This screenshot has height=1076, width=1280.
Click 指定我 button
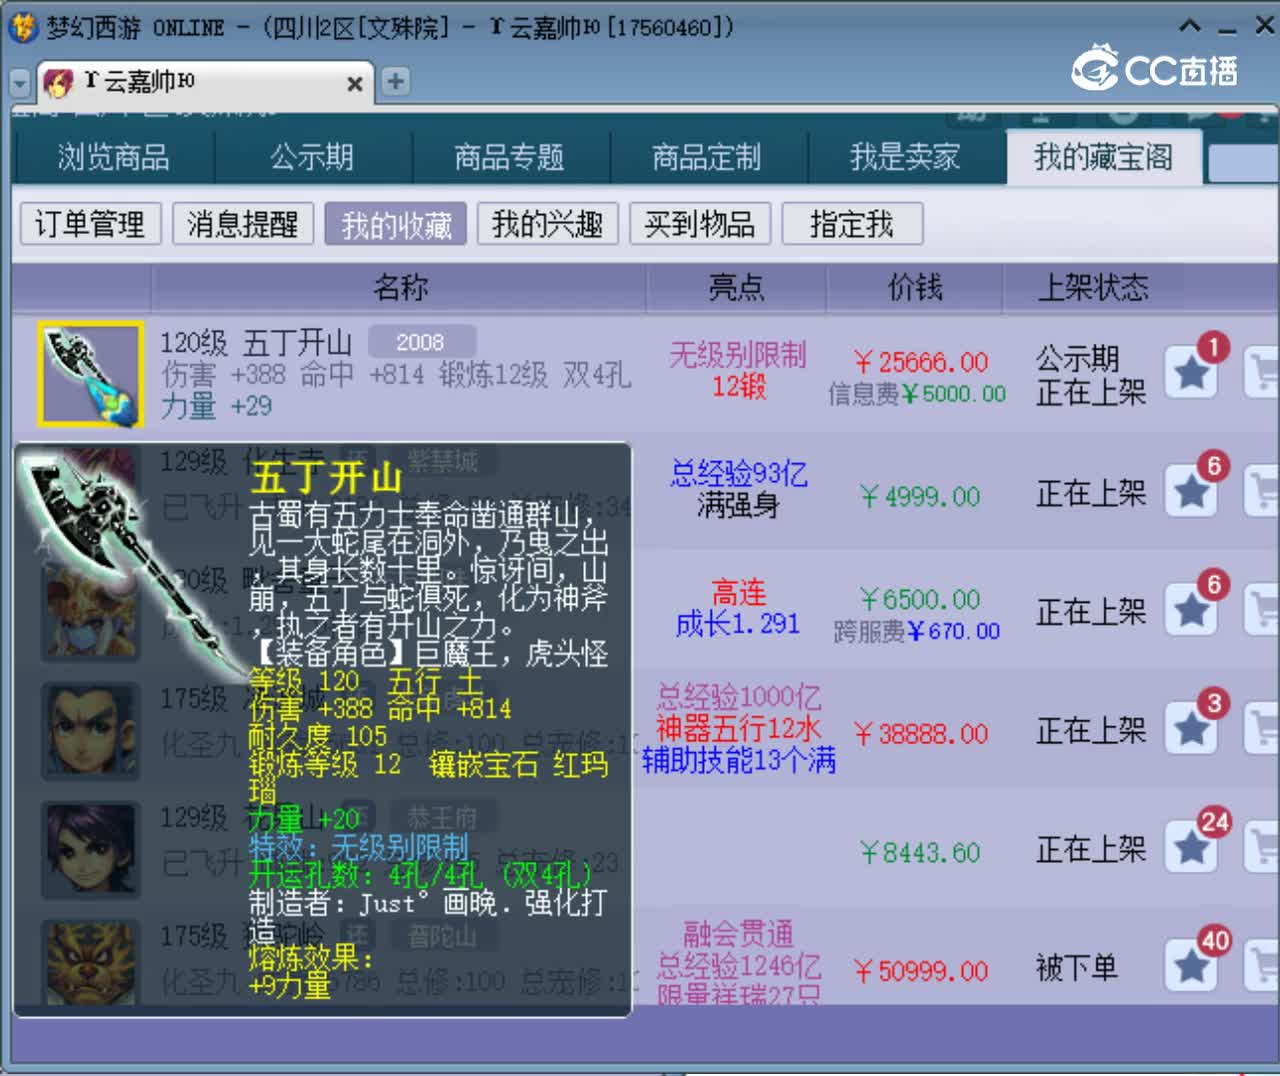tap(852, 224)
